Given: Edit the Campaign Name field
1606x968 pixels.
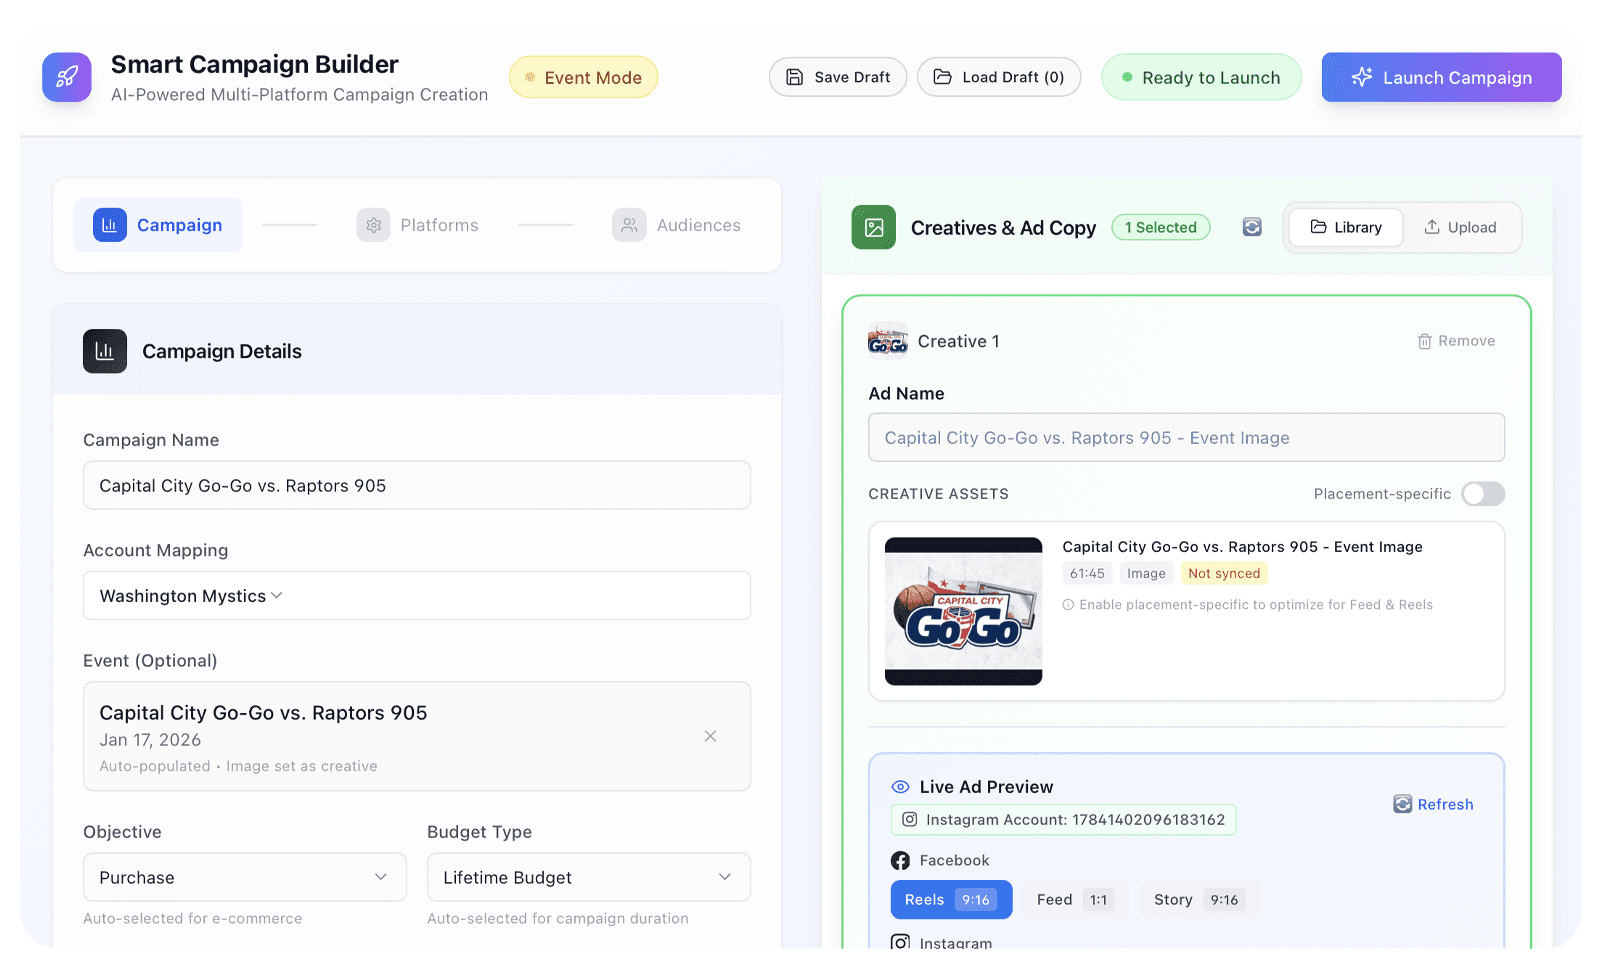Looking at the screenshot, I should tap(417, 485).
